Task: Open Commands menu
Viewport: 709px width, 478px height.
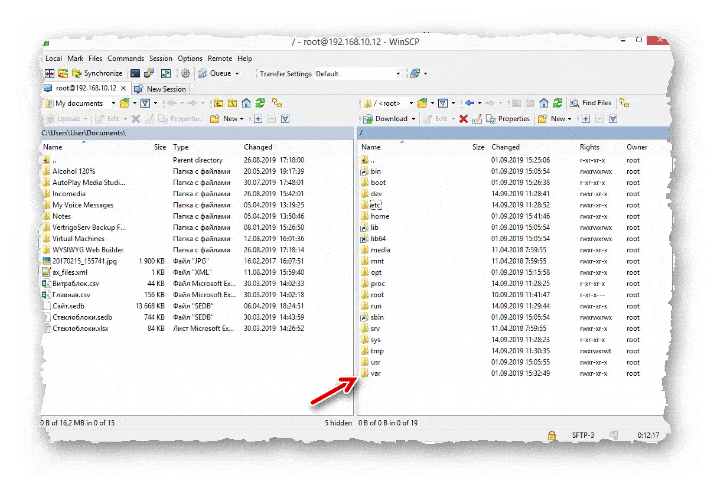Action: pyautogui.click(x=126, y=58)
